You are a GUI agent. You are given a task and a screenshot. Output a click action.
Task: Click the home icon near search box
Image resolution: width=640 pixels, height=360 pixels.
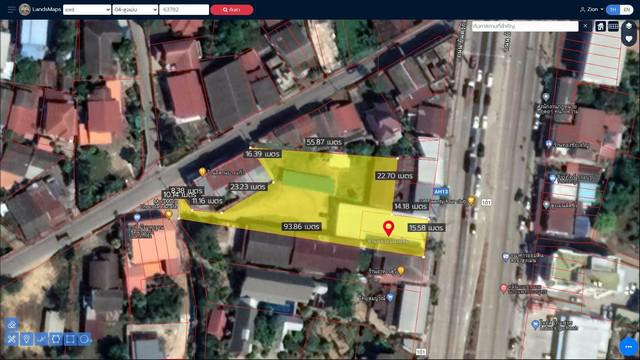[x=600, y=27]
